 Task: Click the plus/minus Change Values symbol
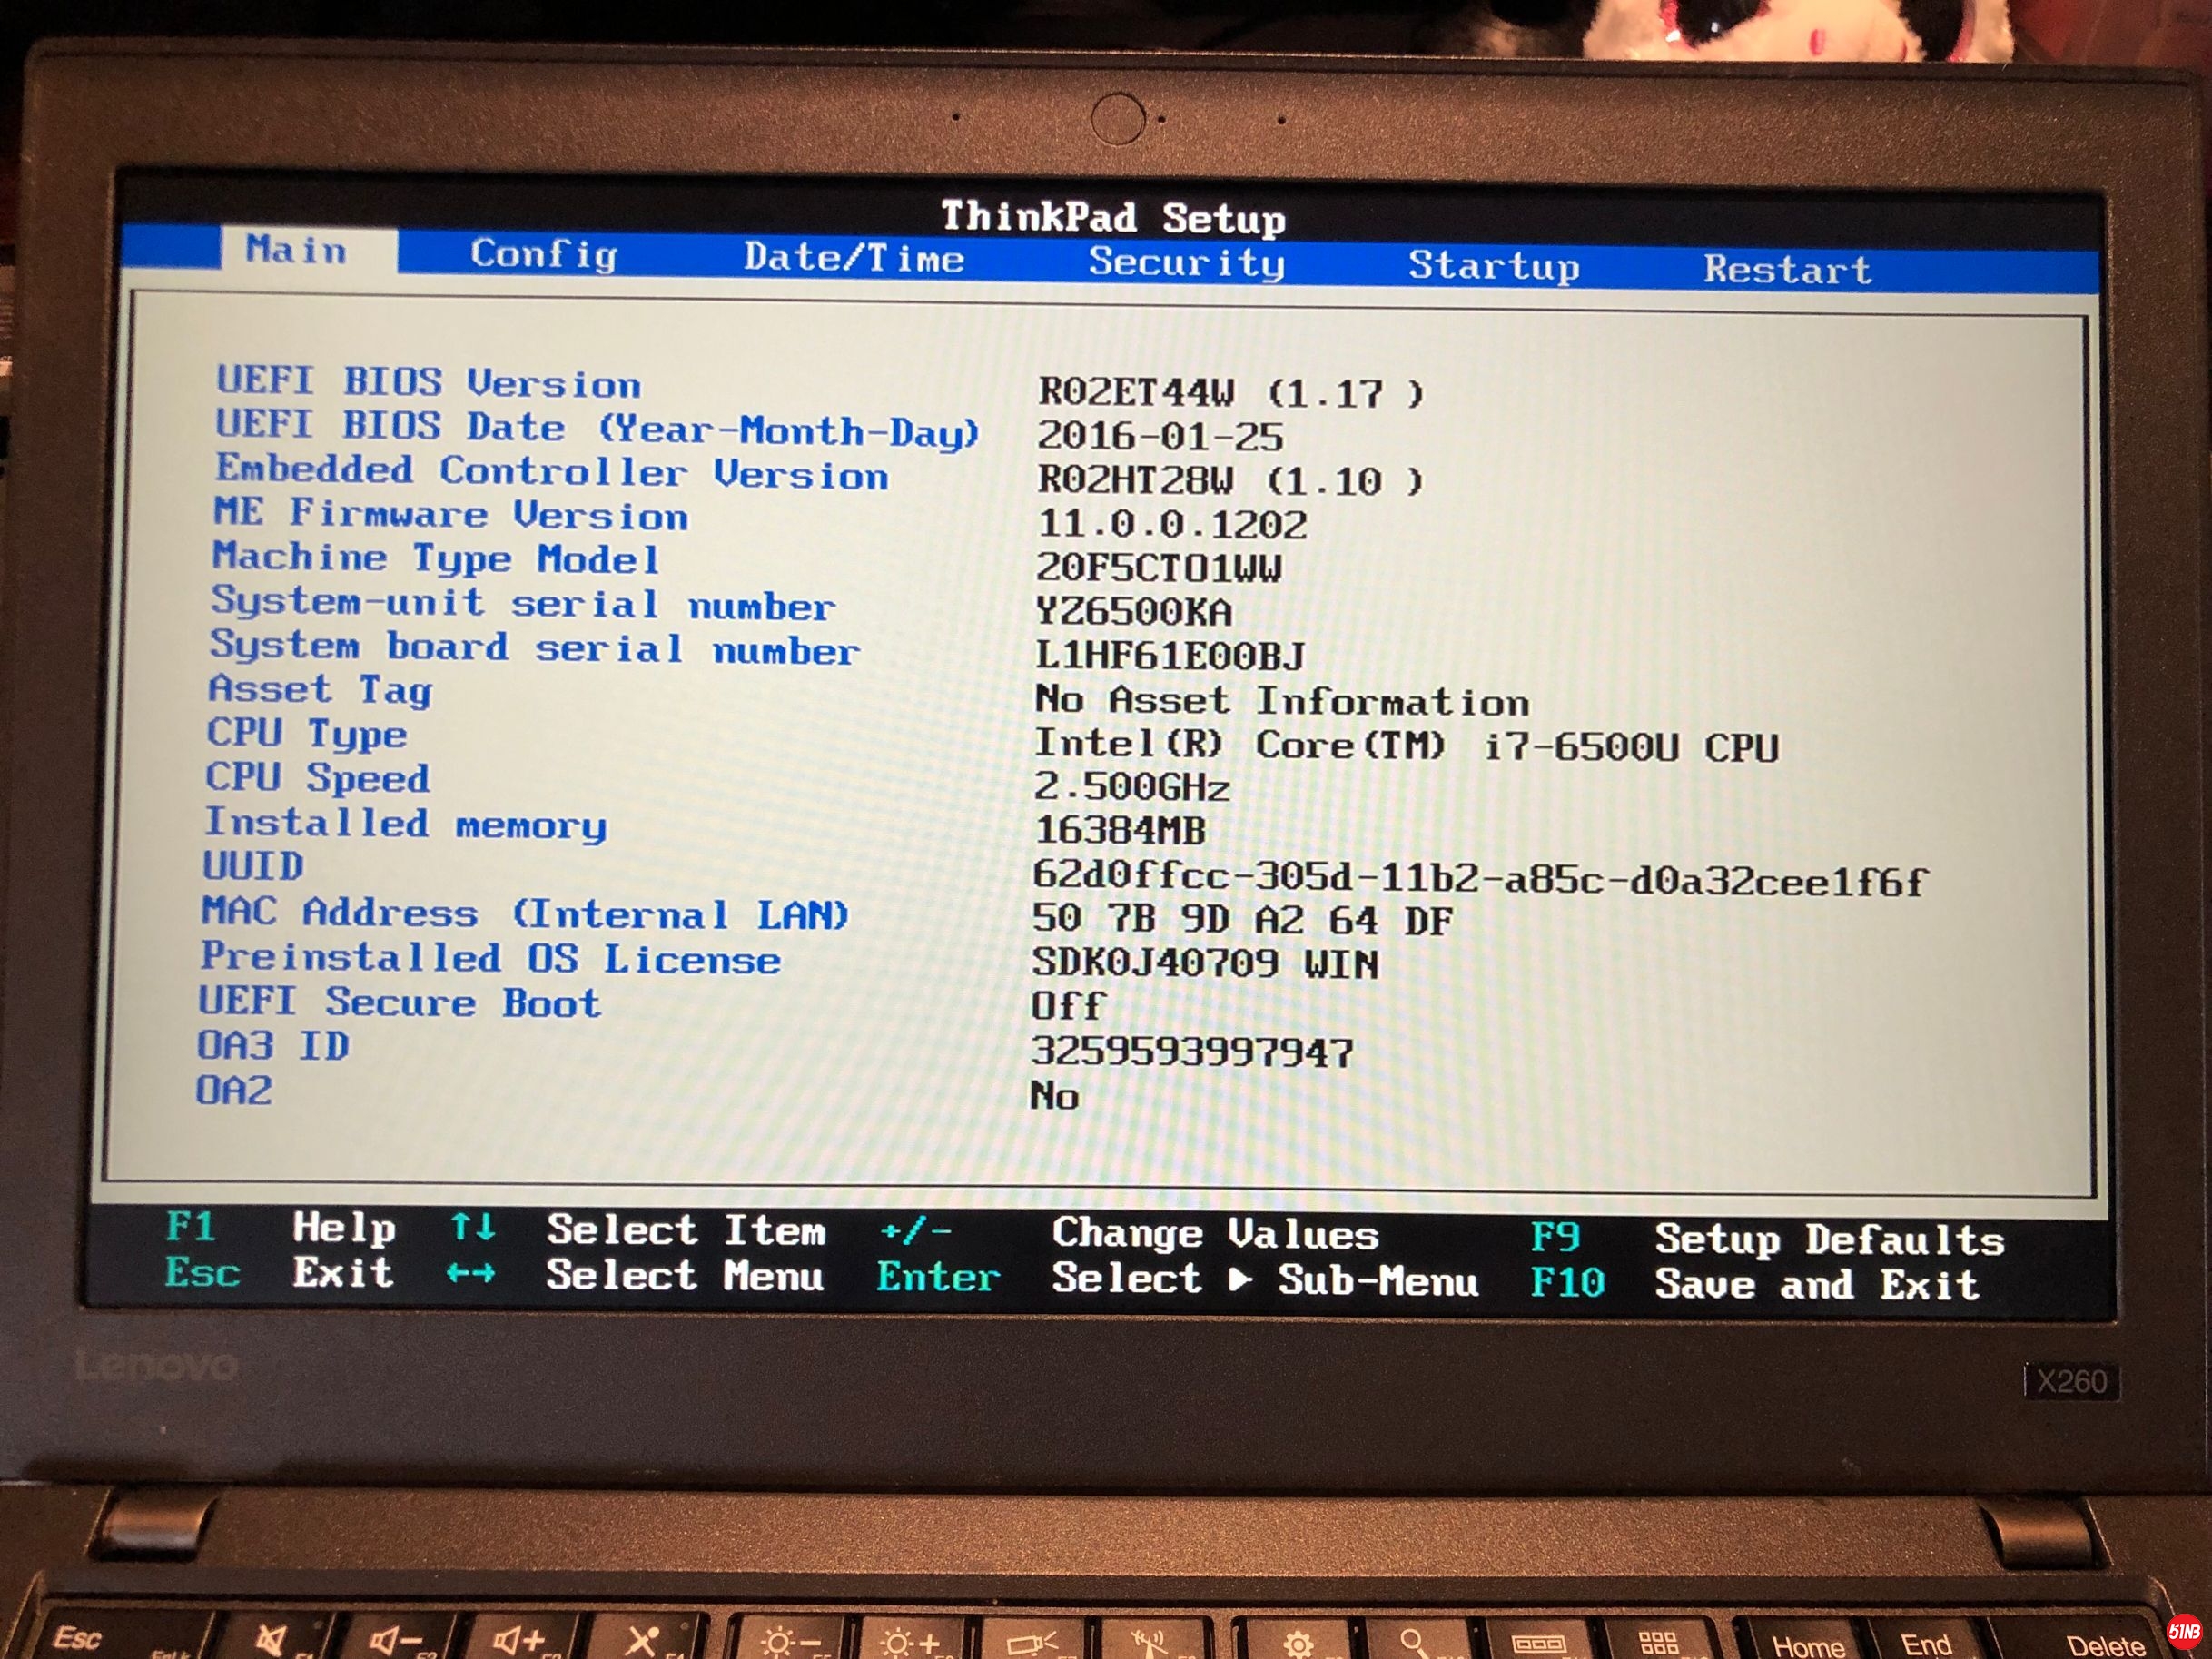[x=915, y=1231]
